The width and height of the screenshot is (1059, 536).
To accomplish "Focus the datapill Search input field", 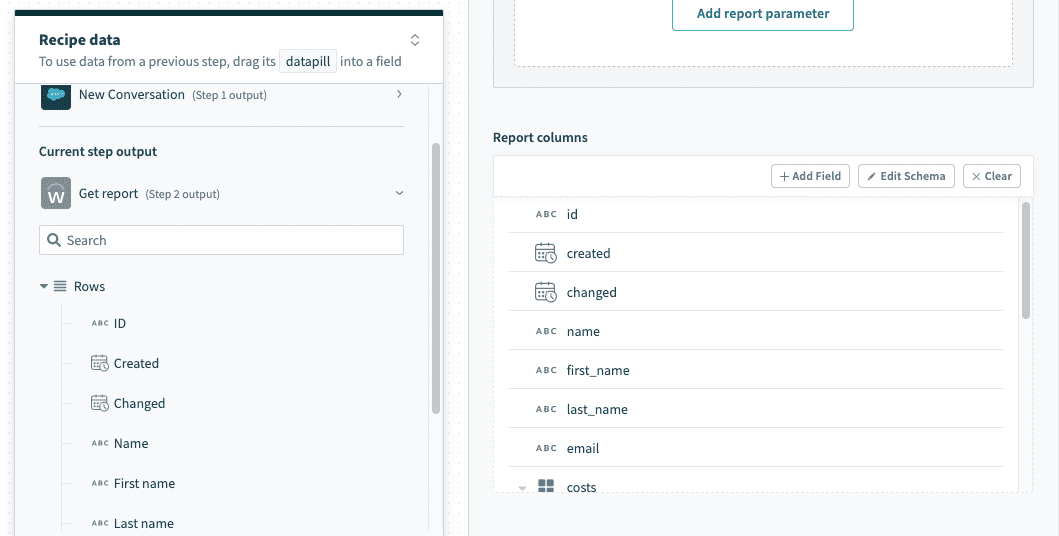I will (x=222, y=240).
